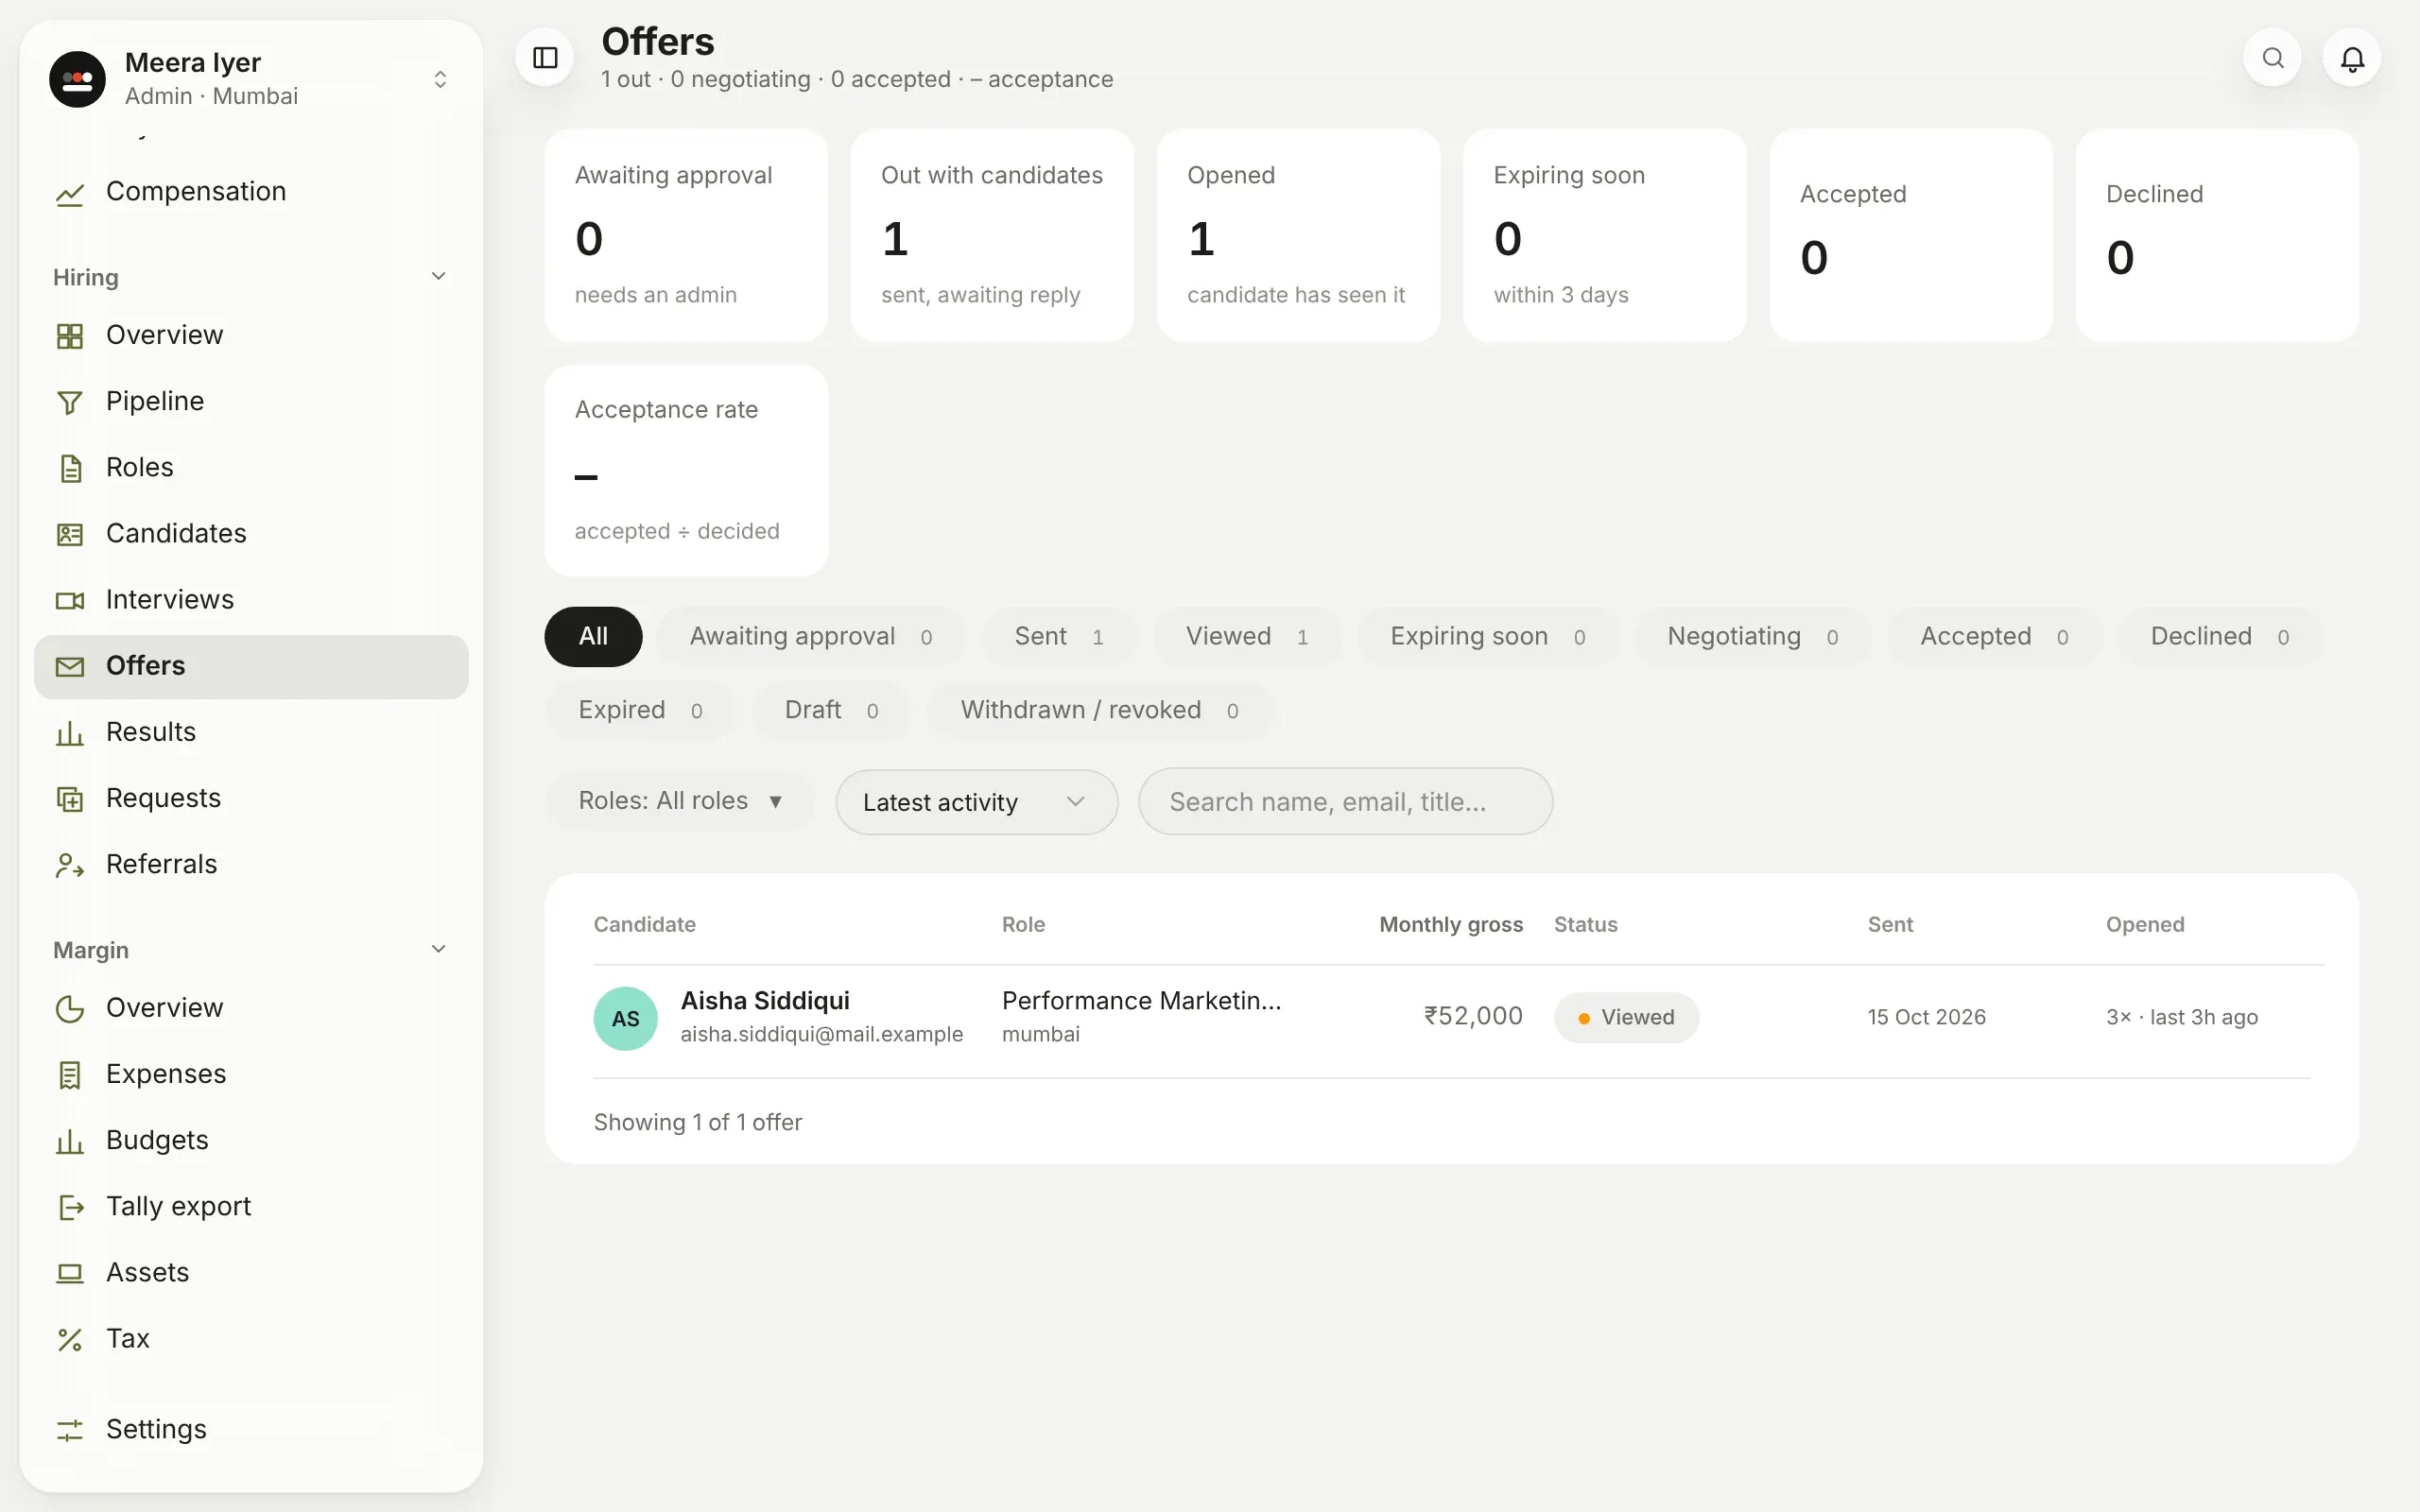Click the Candidates ID card icon
Image resolution: width=2420 pixels, height=1512 pixels.
pyautogui.click(x=70, y=534)
